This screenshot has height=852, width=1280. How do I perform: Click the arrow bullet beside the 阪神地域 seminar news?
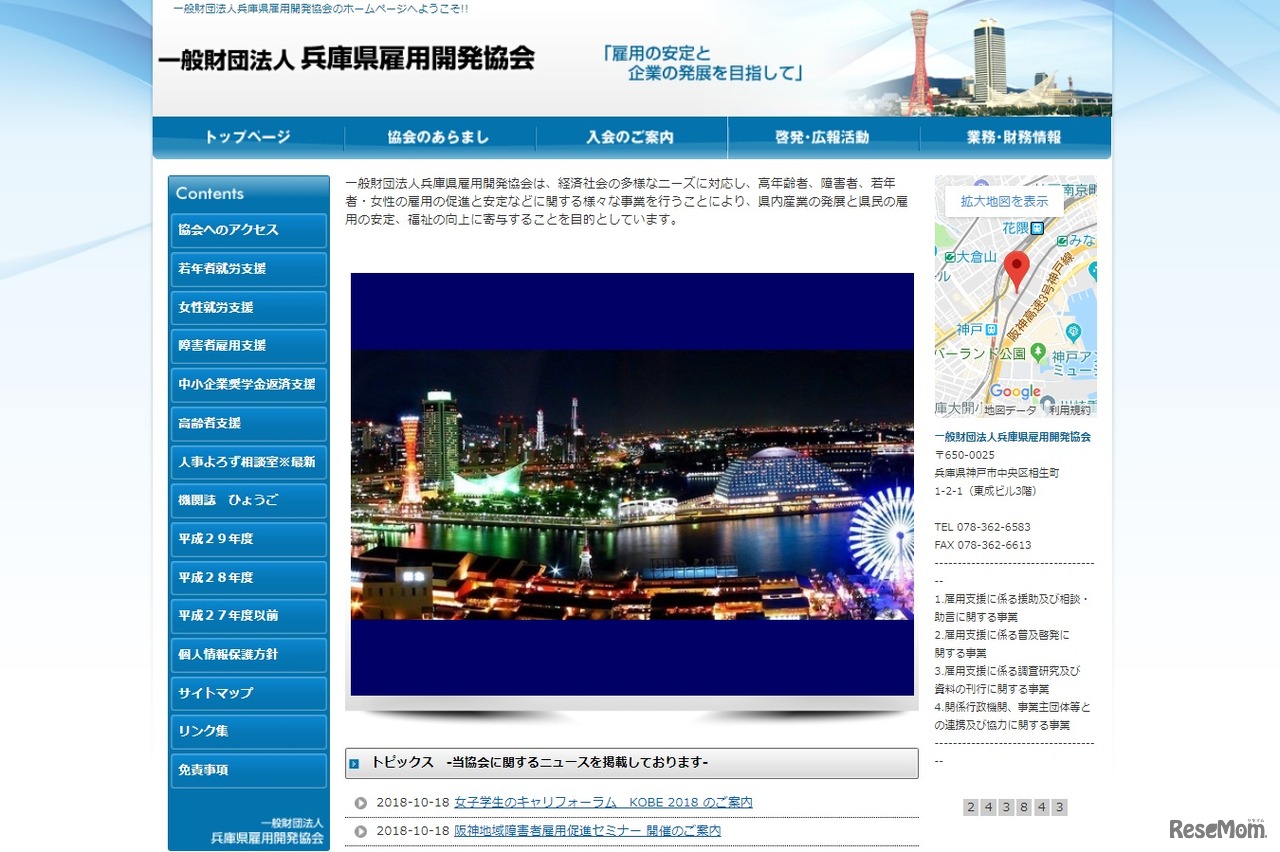coord(361,830)
